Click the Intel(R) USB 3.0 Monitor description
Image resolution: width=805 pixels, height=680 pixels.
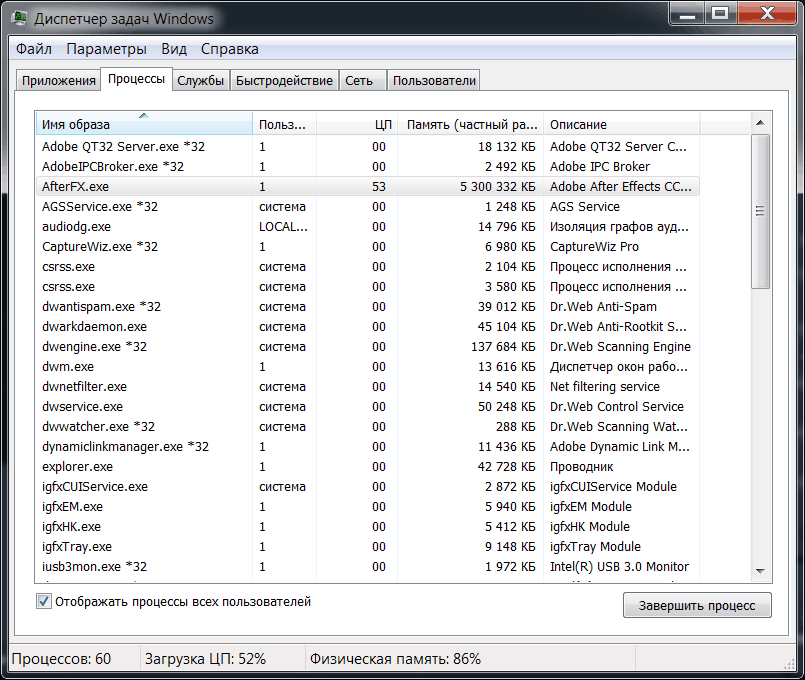pyautogui.click(x=619, y=567)
